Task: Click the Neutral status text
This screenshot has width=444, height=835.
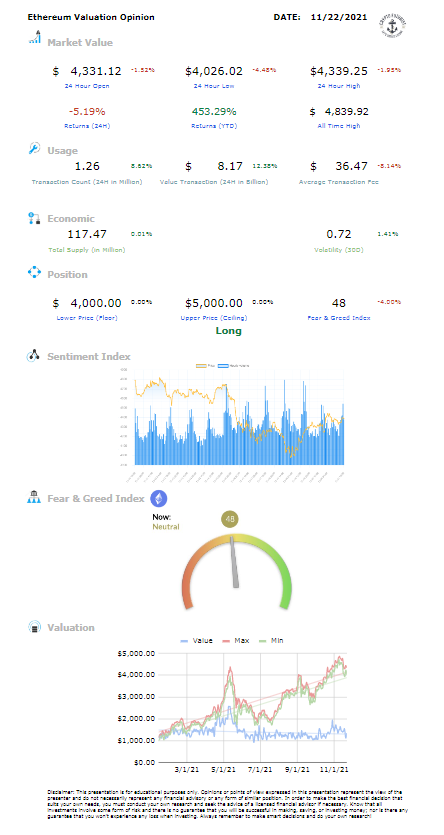Action: click(x=166, y=527)
